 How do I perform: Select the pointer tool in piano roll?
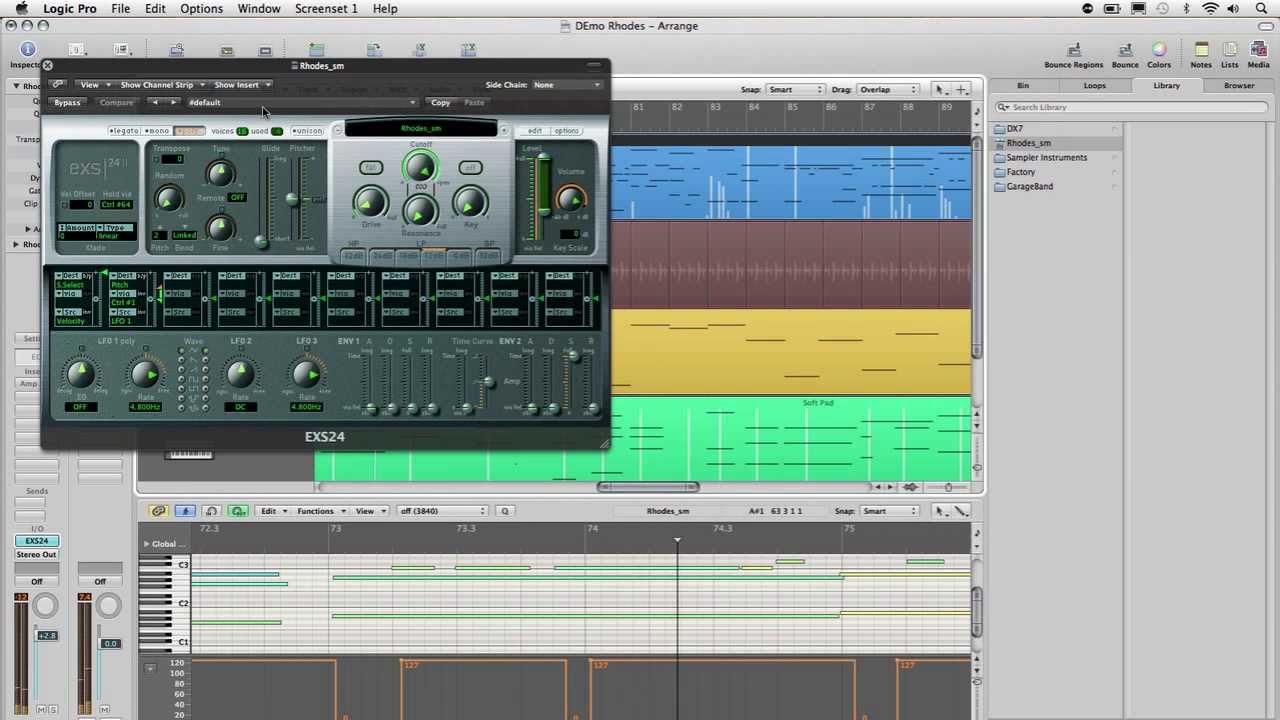click(x=940, y=511)
